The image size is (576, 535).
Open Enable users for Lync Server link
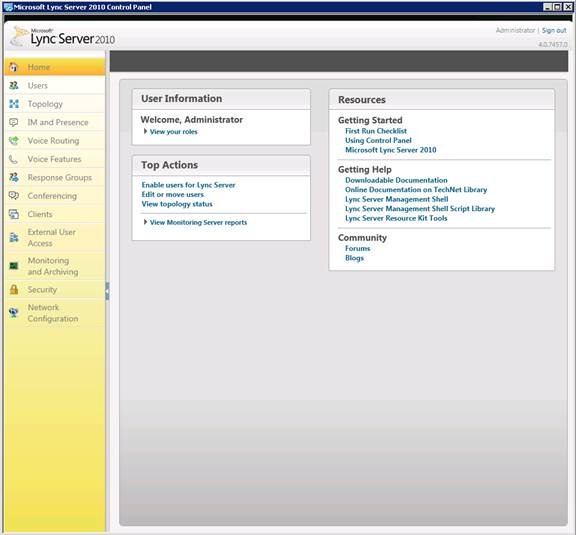pos(188,185)
